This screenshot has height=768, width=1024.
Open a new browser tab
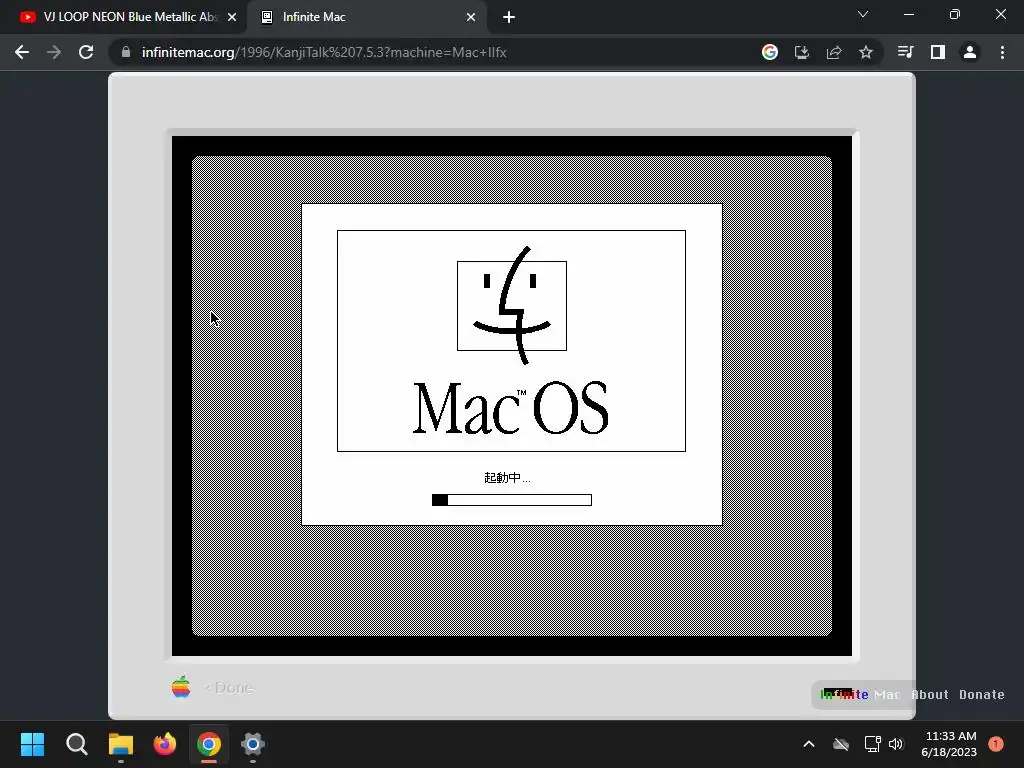(509, 17)
